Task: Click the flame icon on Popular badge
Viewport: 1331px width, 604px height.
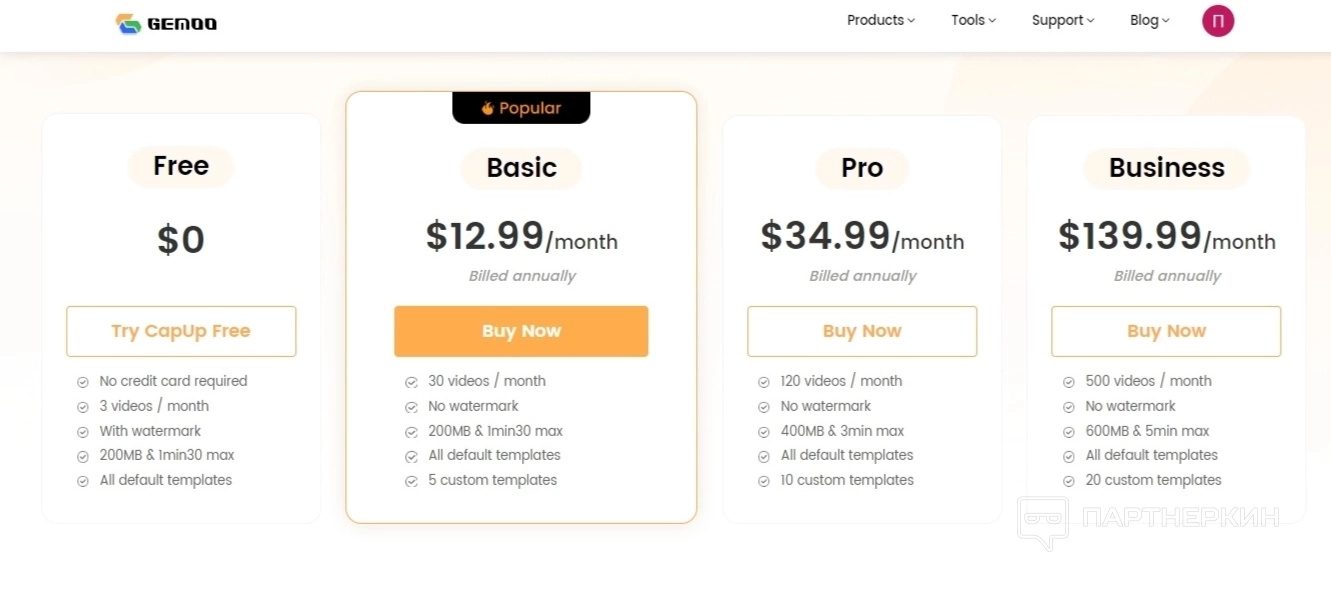Action: click(488, 108)
